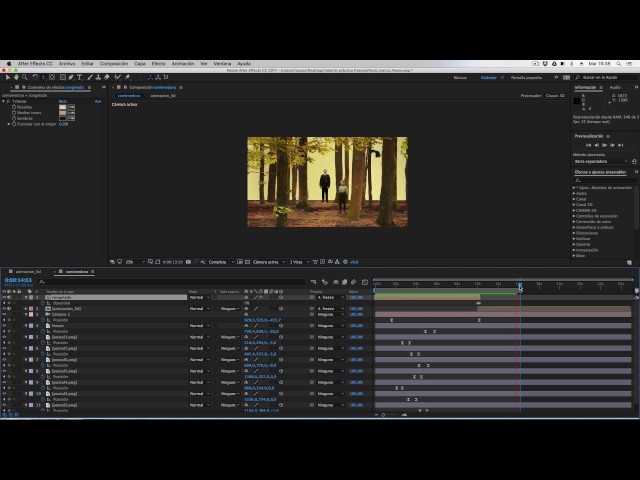The height and width of the screenshot is (480, 640).
Task: Toggle visibility of layer 5 in timeline
Action: pyautogui.click(x=4, y=337)
